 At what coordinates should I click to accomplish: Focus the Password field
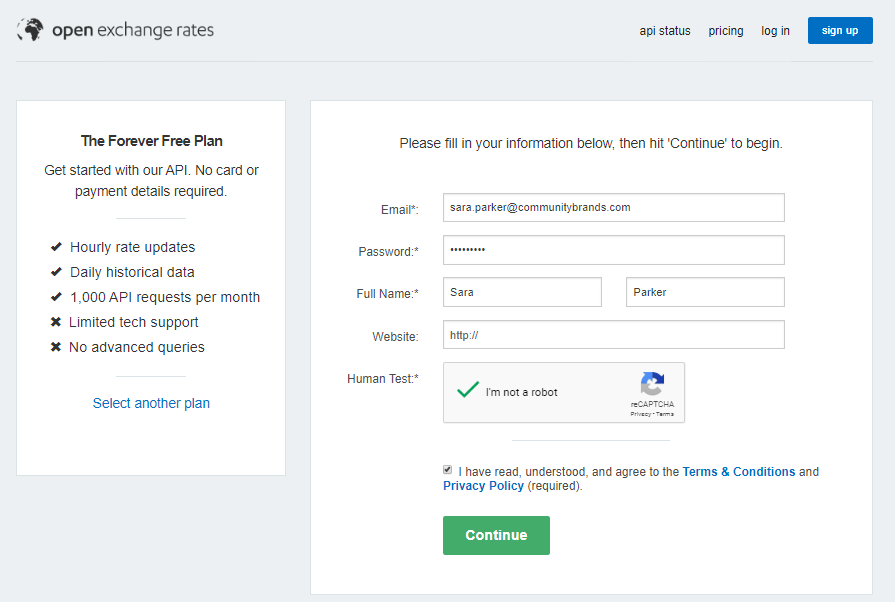coord(613,250)
